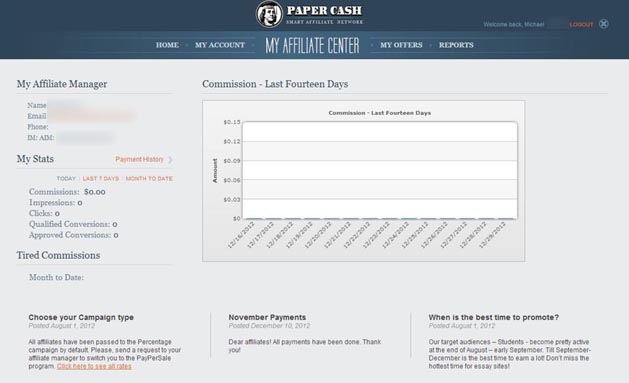Click the 'My Stats' heading
Image resolution: width=629 pixels, height=383 pixels.
tap(35, 159)
